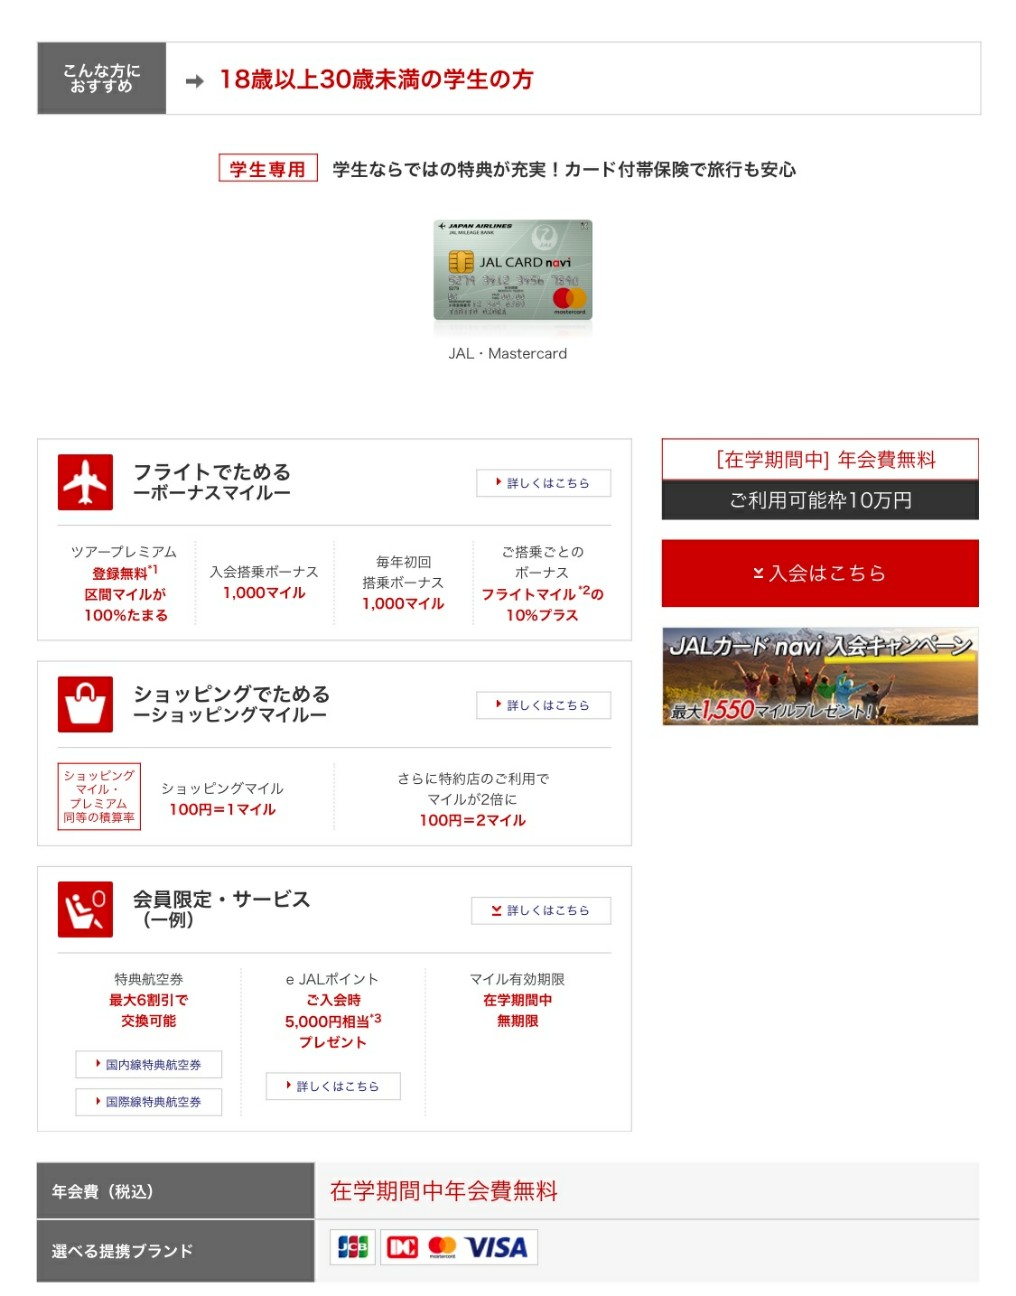1016x1296 pixels.
Task: Click the 入会搭乗ボーナス 1,000マイル text
Action: 264,582
